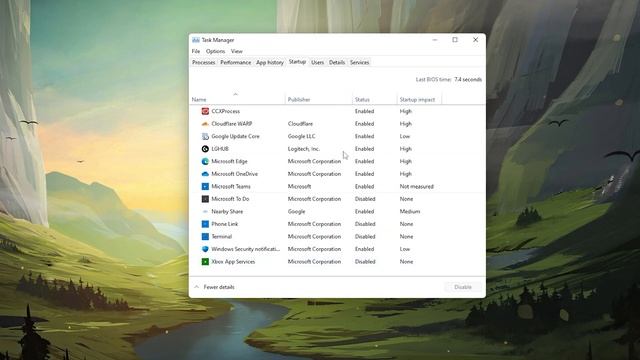The height and width of the screenshot is (360, 640).
Task: Click the Google Update Core icon
Action: [x=205, y=136]
